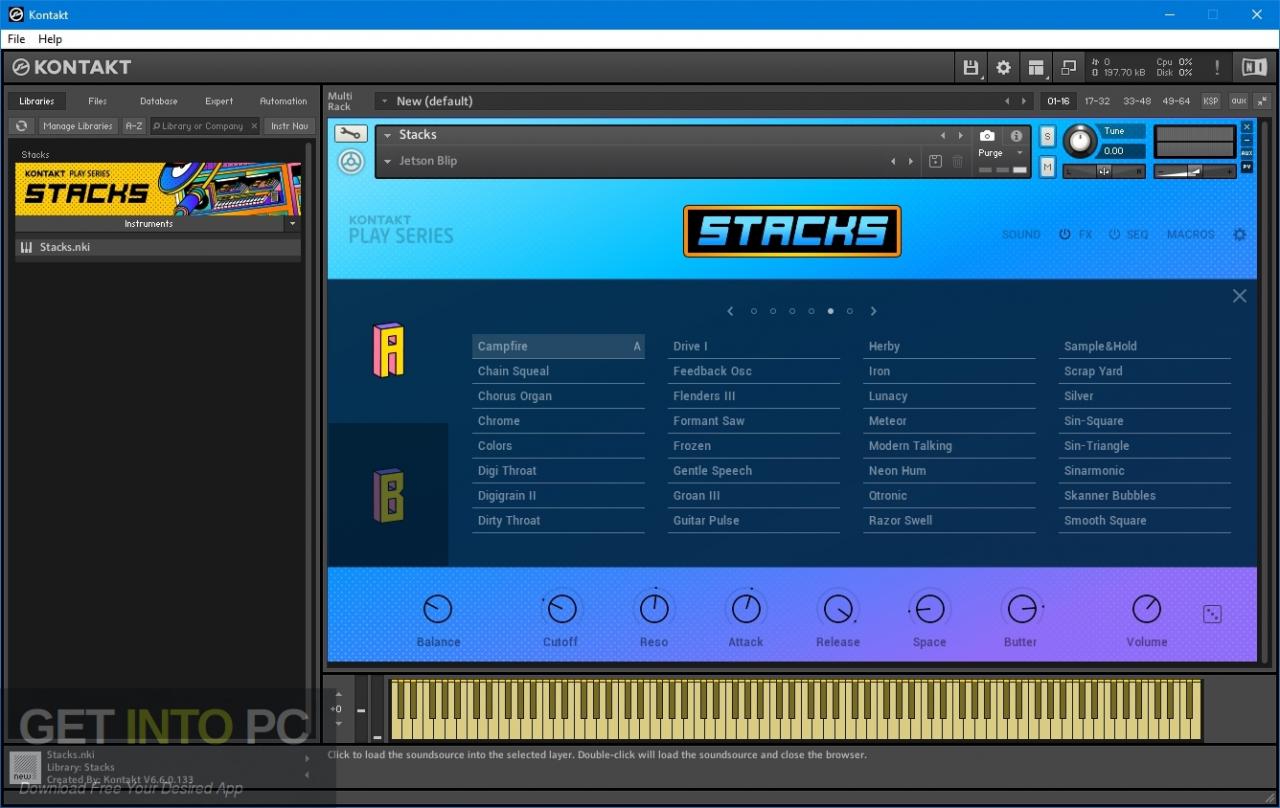Click the exclamation panic icon
Image resolution: width=1280 pixels, height=808 pixels.
(1217, 68)
